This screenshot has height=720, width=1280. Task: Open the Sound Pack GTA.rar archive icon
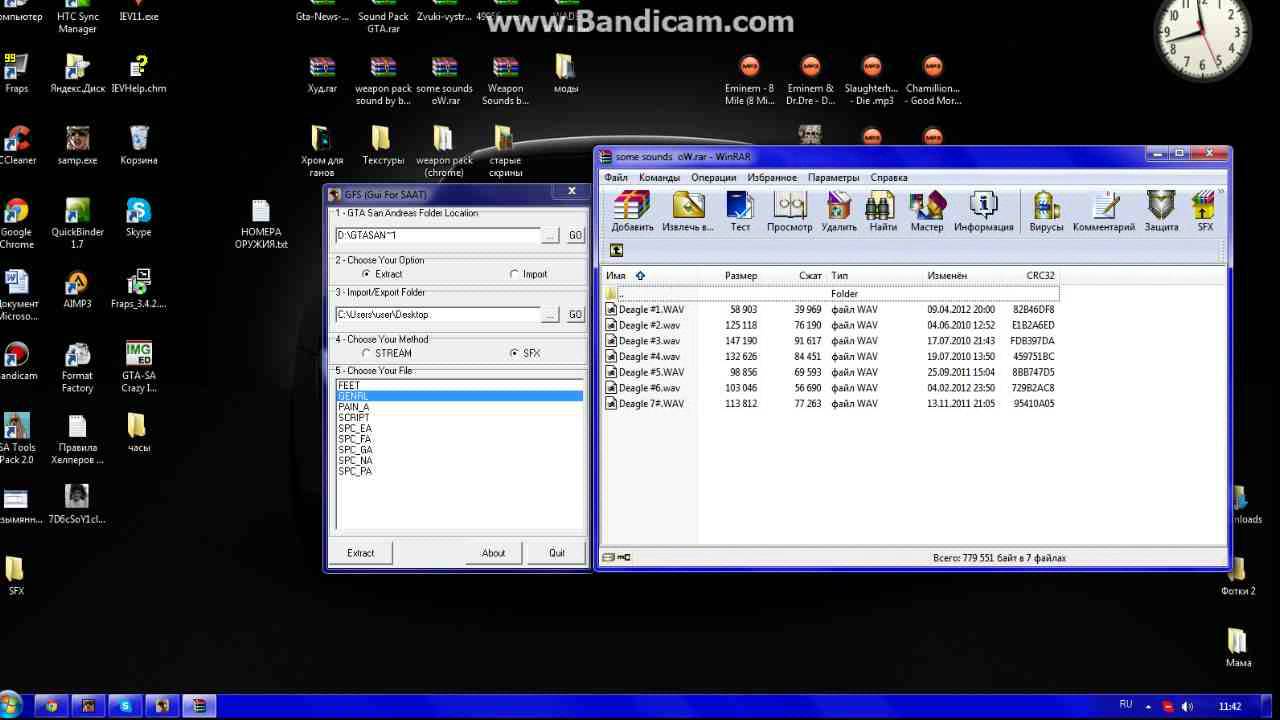pos(383,17)
